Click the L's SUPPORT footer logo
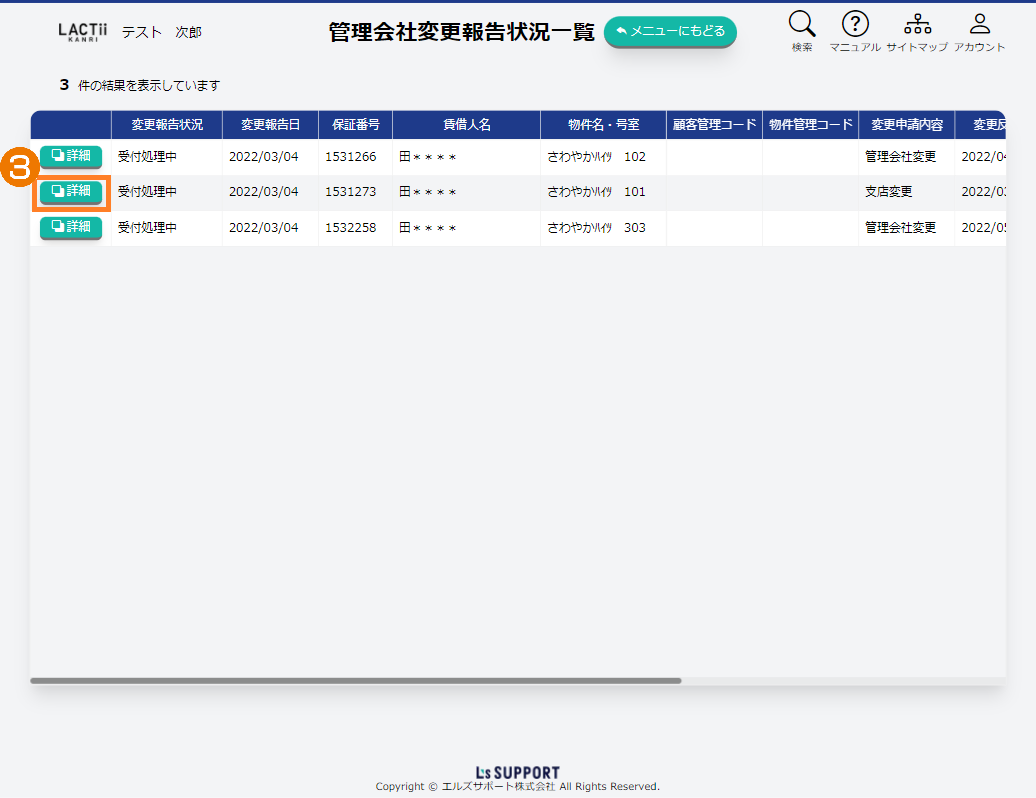1036x798 pixels. (517, 772)
